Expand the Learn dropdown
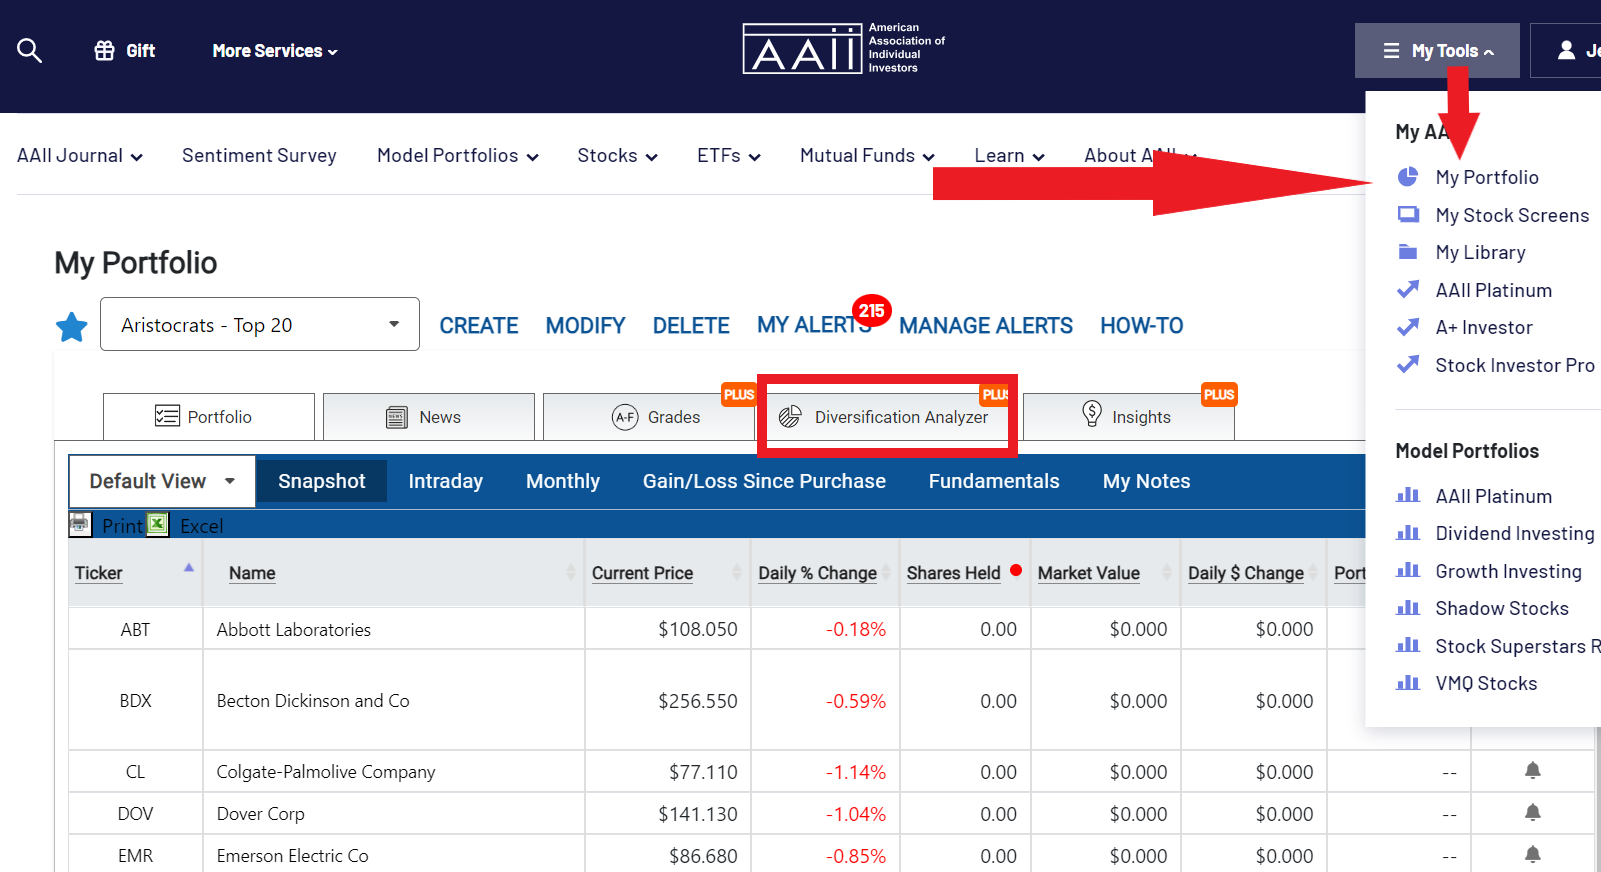Viewport: 1601px width, 872px height. pos(1009,156)
